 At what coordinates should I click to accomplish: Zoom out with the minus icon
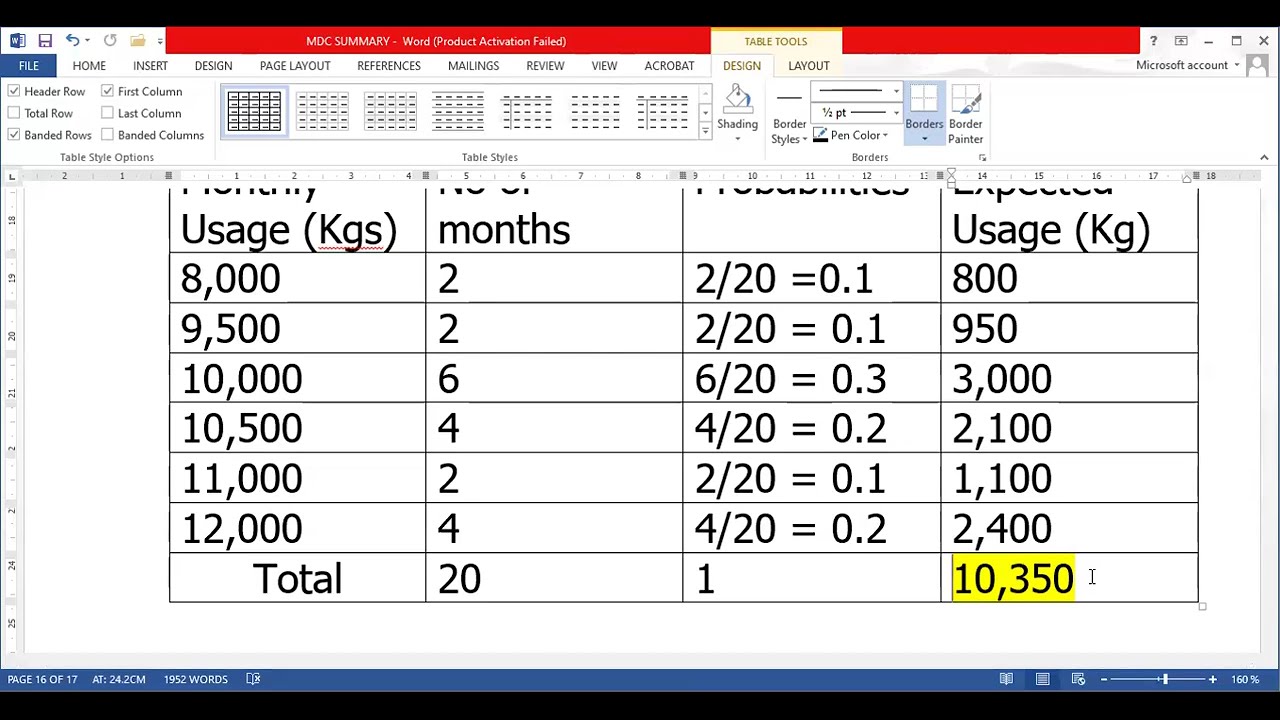[x=1104, y=679]
